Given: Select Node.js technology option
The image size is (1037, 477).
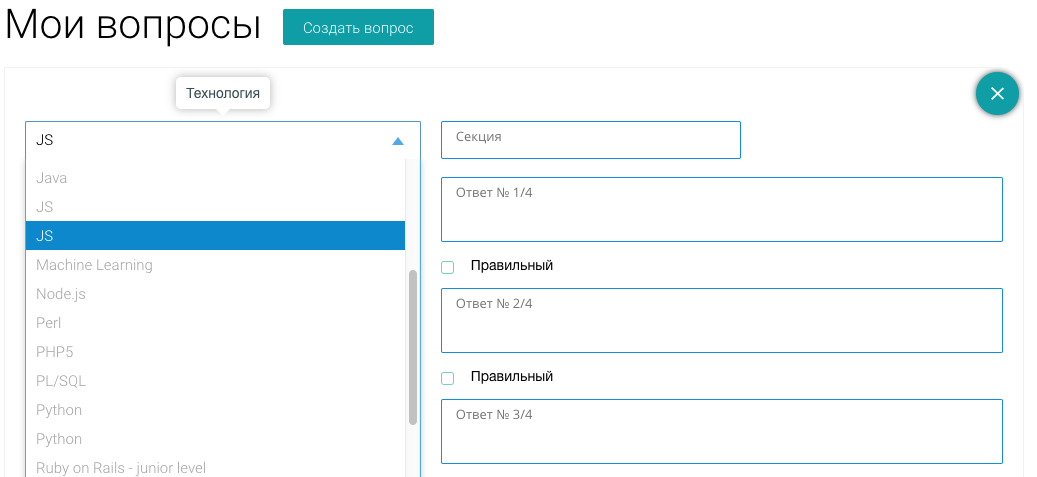Looking at the screenshot, I should click(x=215, y=294).
